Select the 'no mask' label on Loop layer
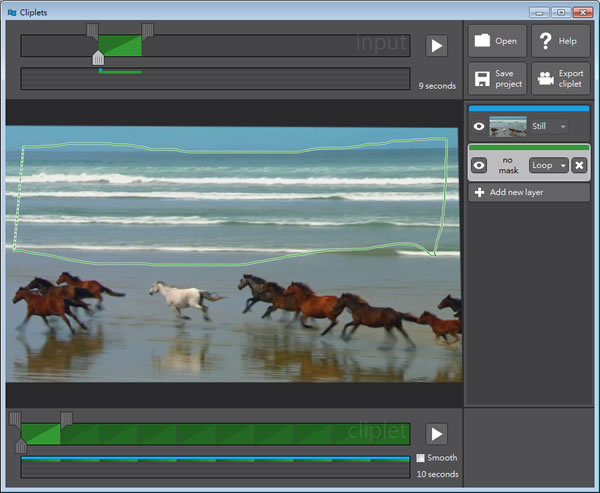 (x=509, y=165)
